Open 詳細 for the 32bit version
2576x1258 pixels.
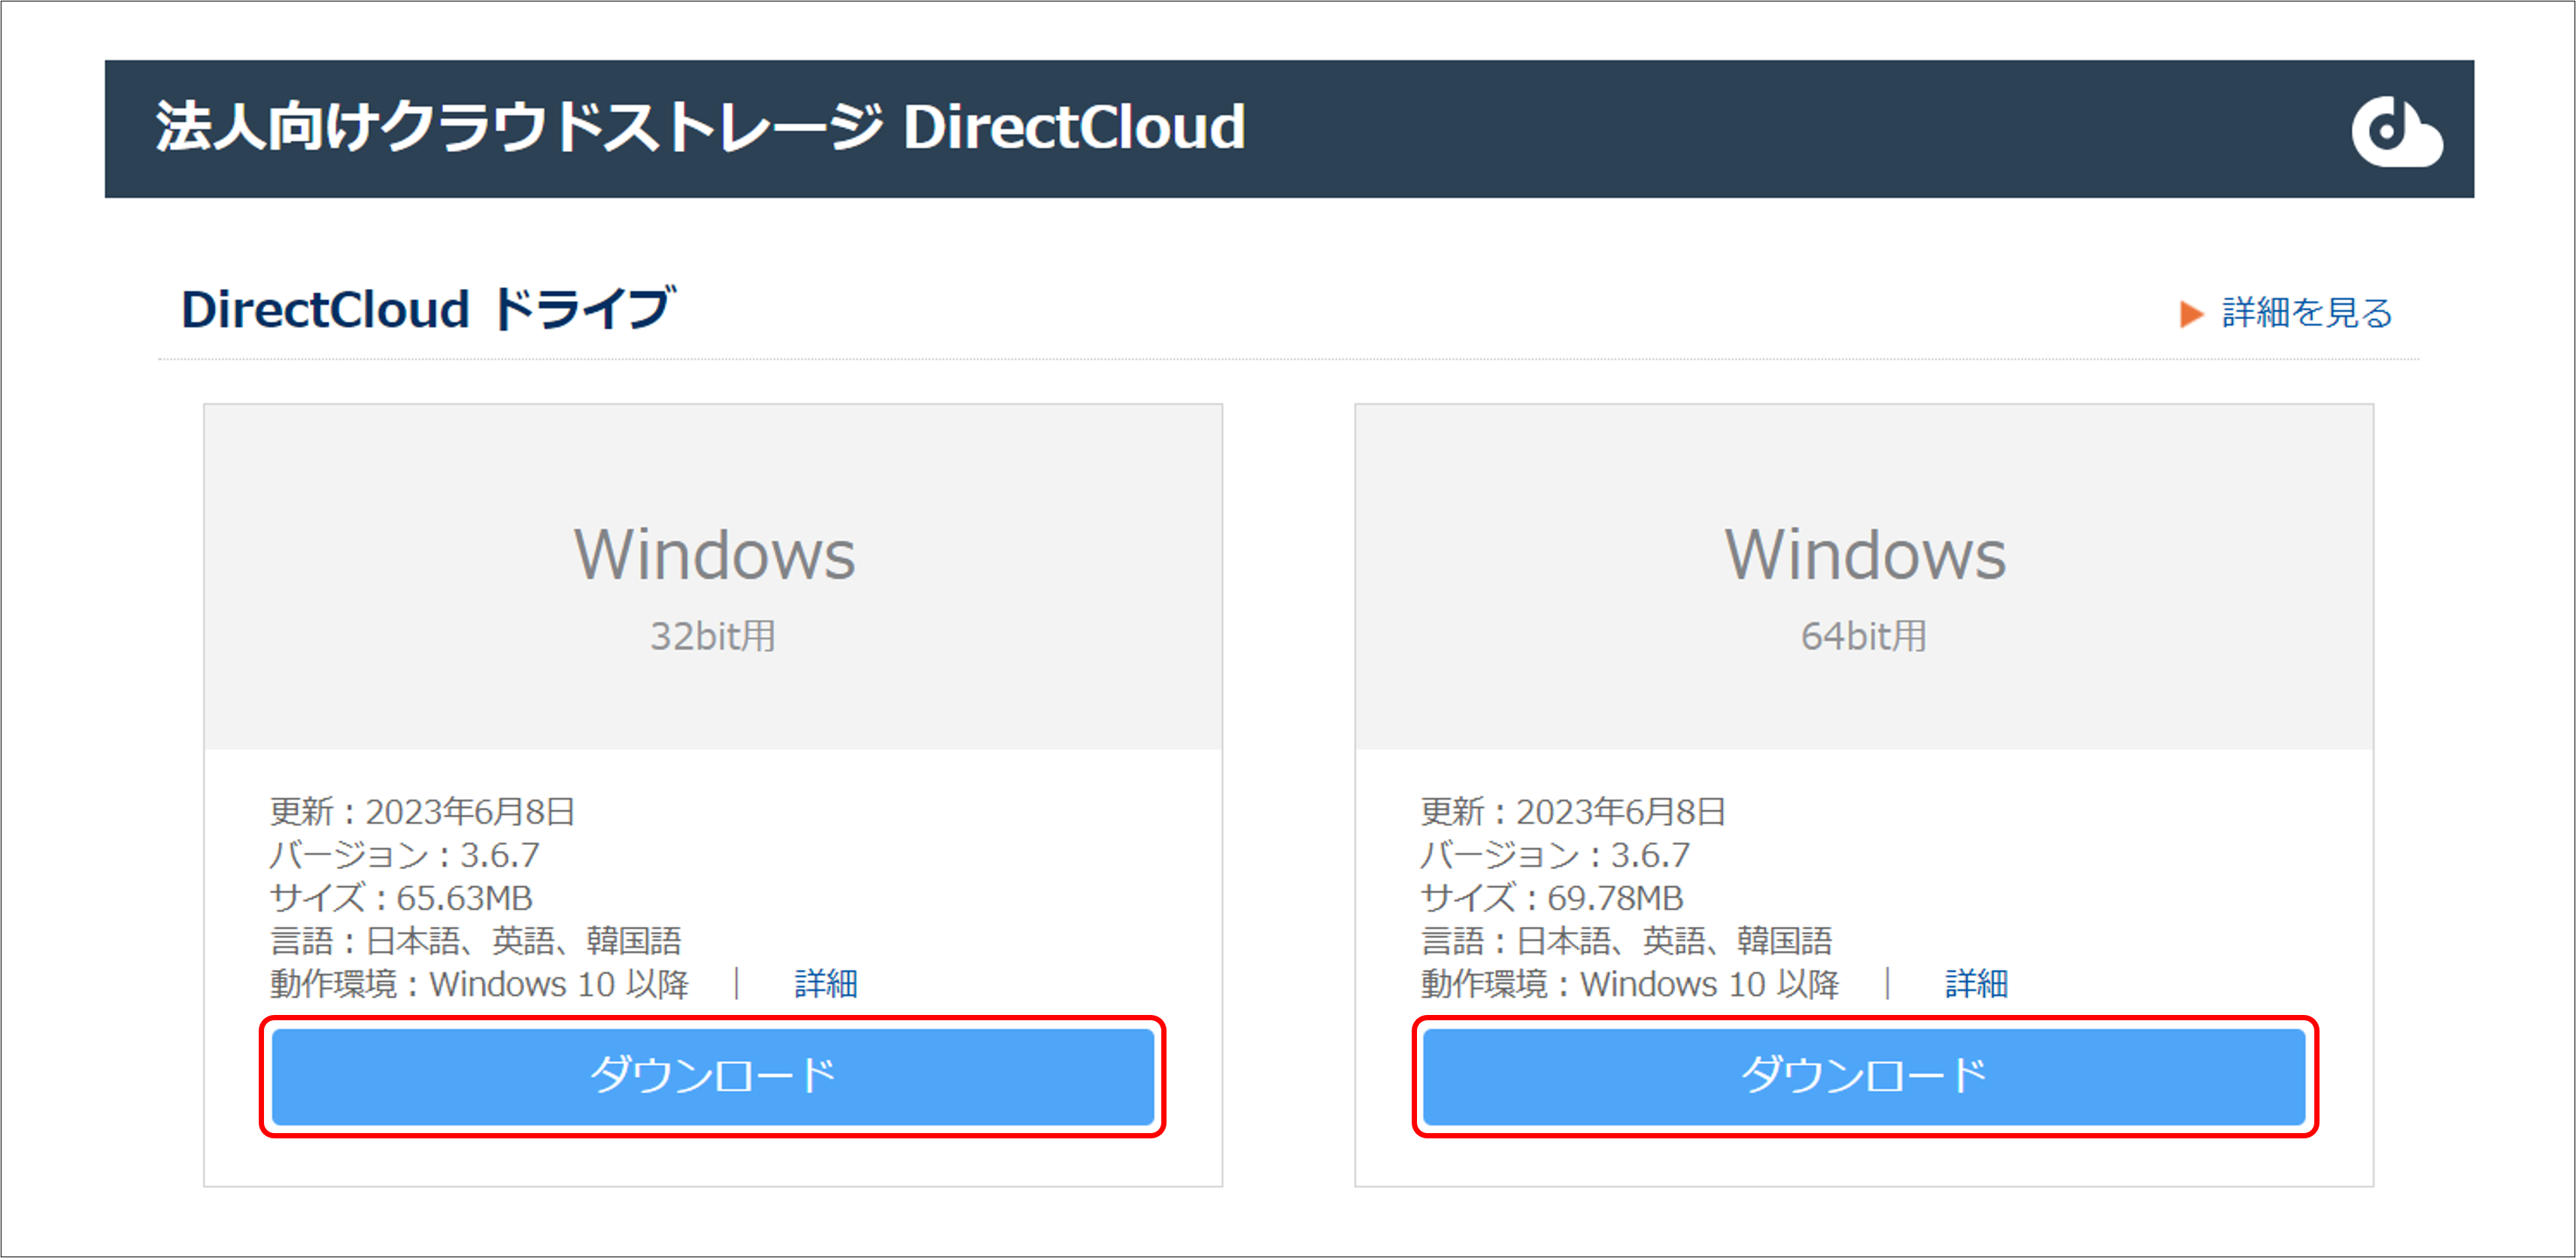(826, 984)
